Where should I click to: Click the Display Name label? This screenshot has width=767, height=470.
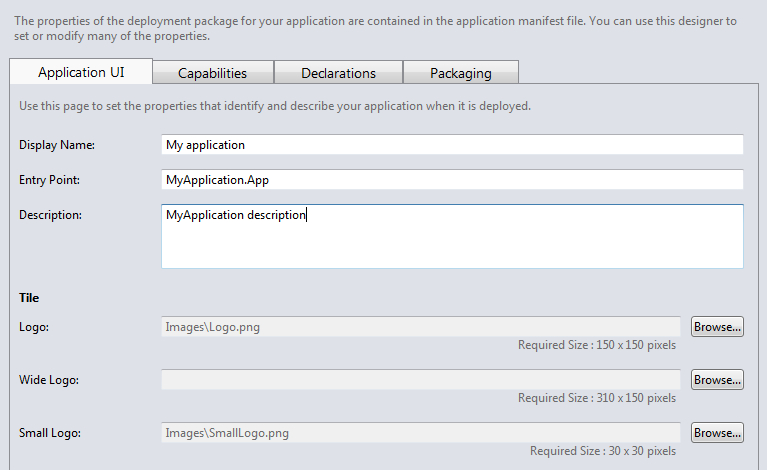click(56, 145)
